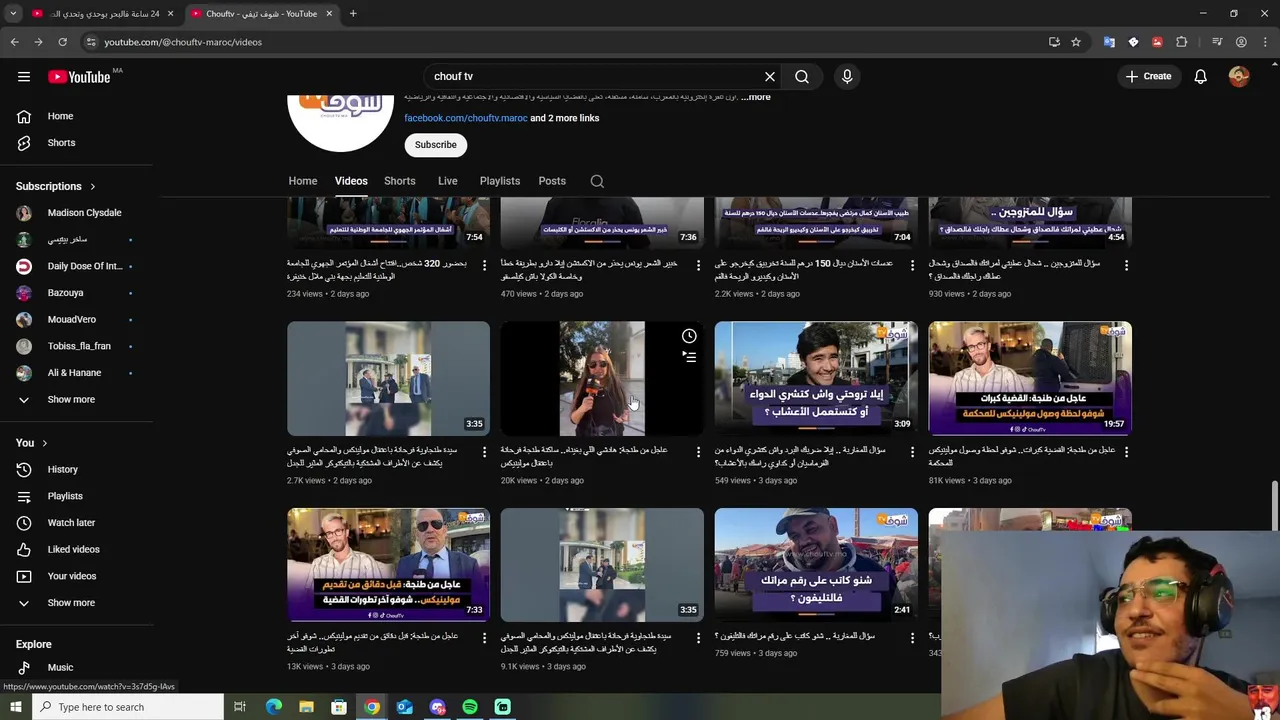Image resolution: width=1280 pixels, height=720 pixels.
Task: Bookmark this page with the star icon
Action: [1076, 42]
